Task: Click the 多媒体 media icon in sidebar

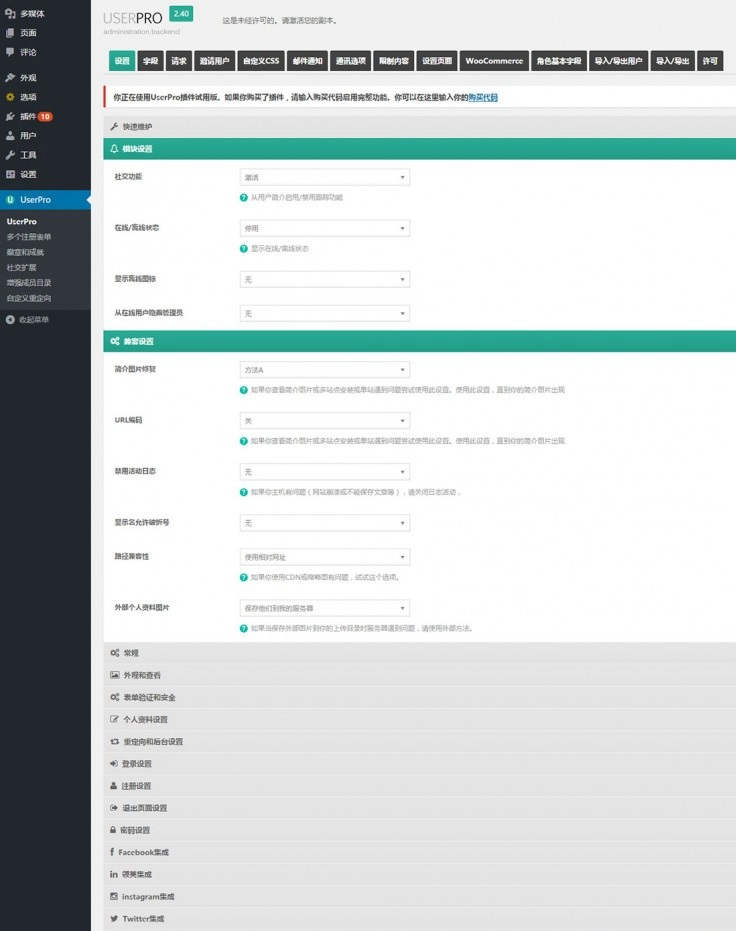Action: pos(10,13)
